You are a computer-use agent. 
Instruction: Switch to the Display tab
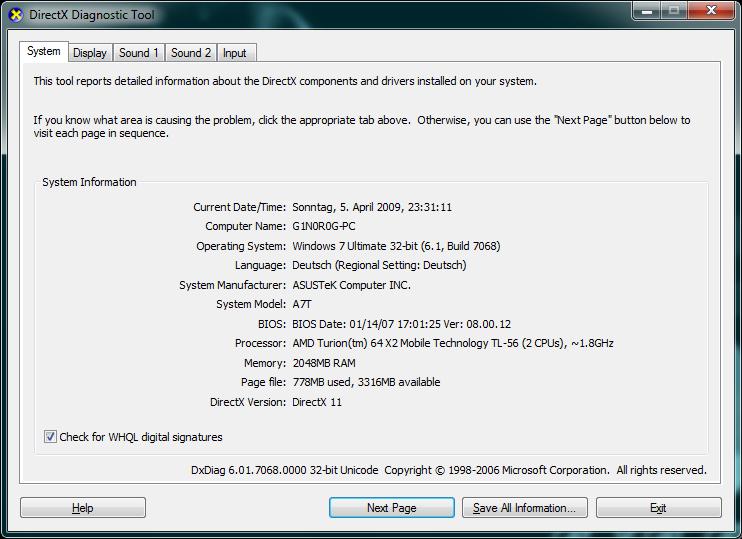coord(90,53)
